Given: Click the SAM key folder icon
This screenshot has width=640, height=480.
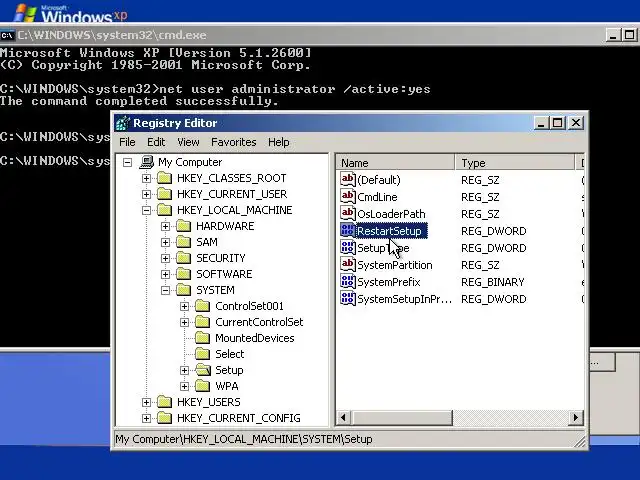Looking at the screenshot, I should tap(184, 242).
